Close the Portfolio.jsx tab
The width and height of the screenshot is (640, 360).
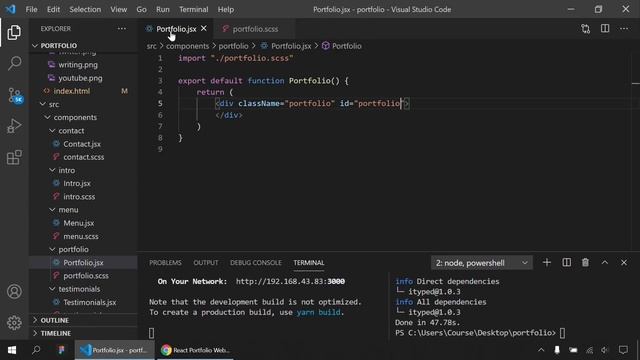(204, 29)
